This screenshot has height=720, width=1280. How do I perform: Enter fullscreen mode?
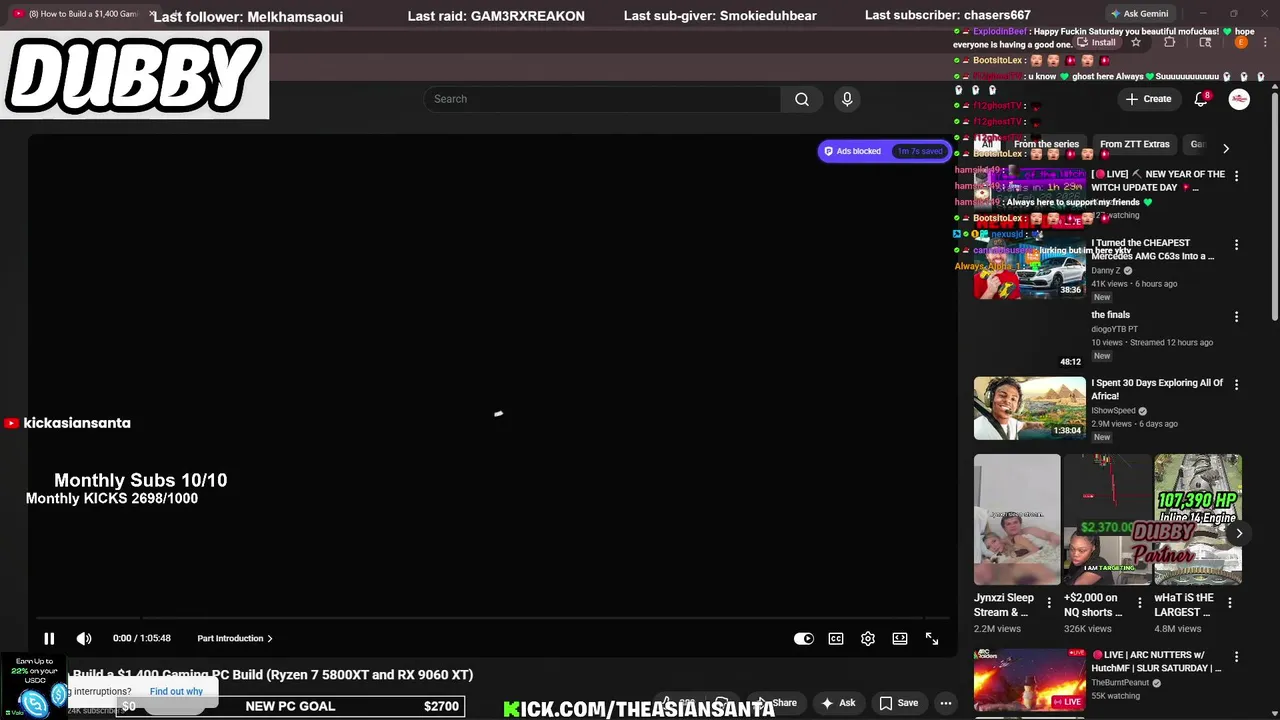932,638
